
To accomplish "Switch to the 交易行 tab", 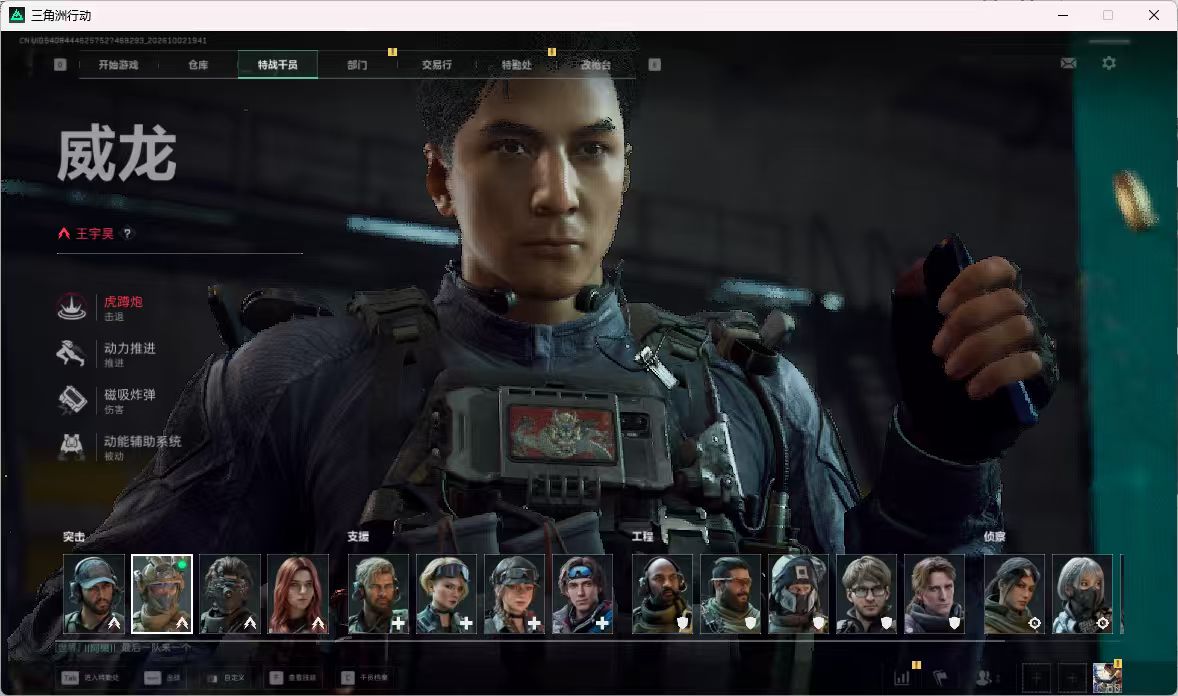I will (x=437, y=65).
